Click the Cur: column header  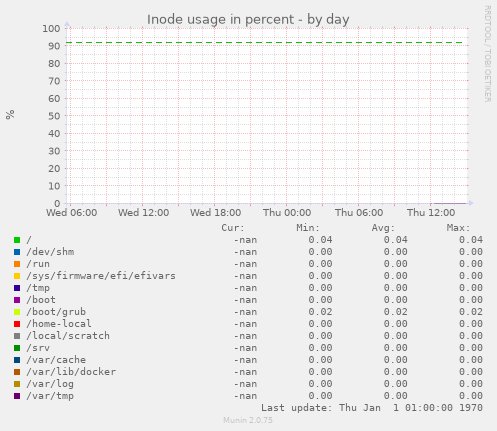(x=233, y=228)
